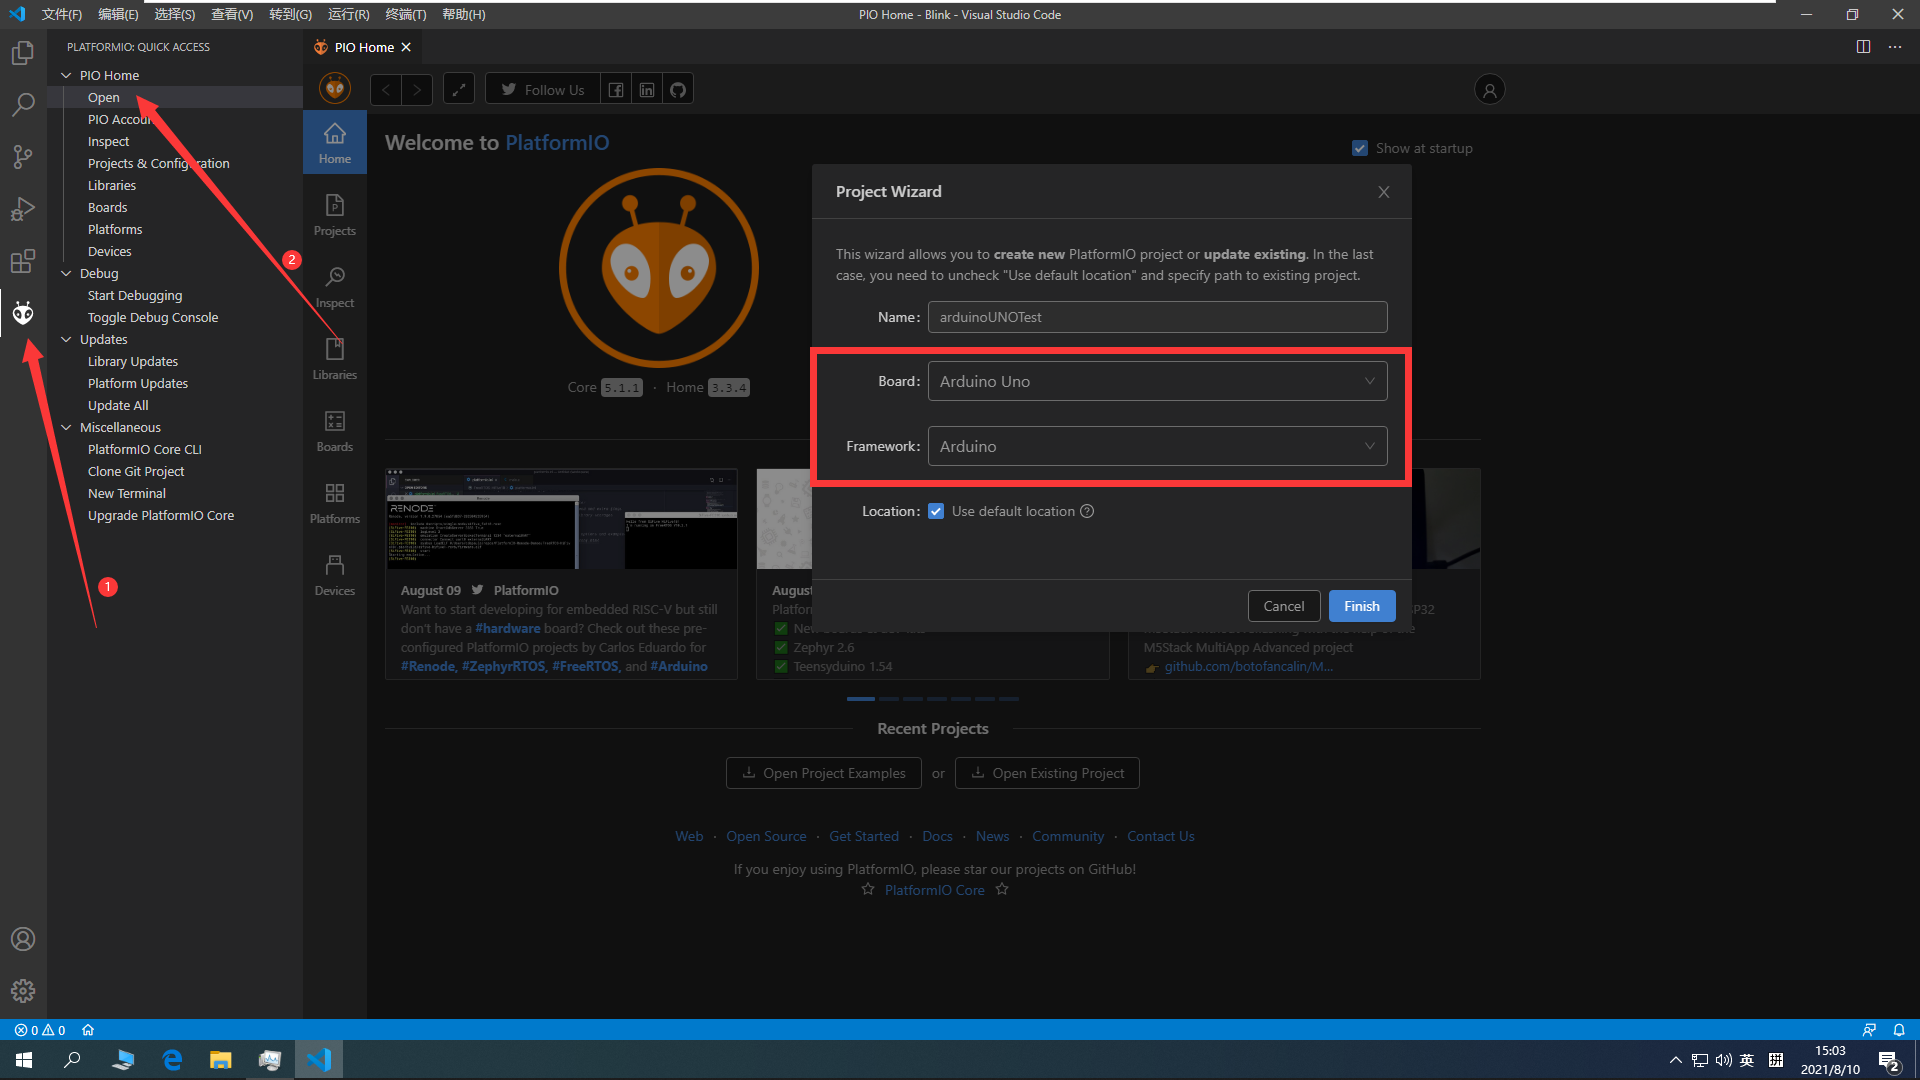This screenshot has width=1920, height=1080.
Task: Open Extensions view in activity bar
Action: tap(23, 262)
